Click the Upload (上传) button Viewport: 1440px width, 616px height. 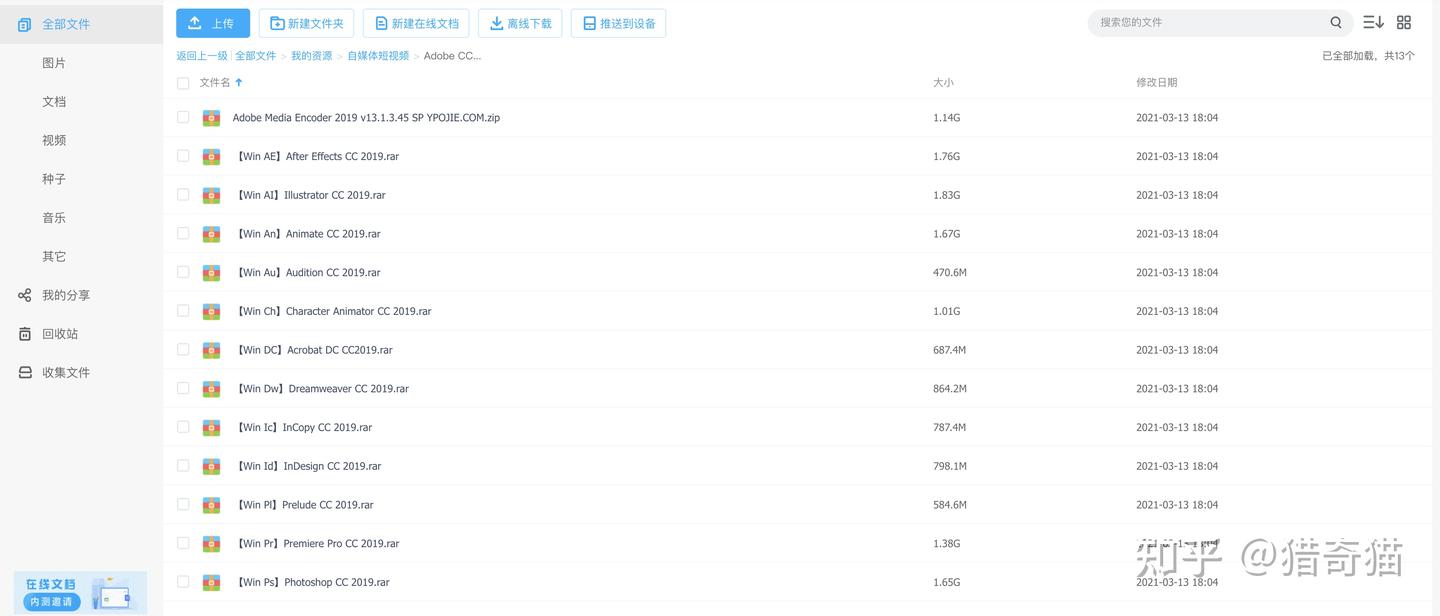213,23
